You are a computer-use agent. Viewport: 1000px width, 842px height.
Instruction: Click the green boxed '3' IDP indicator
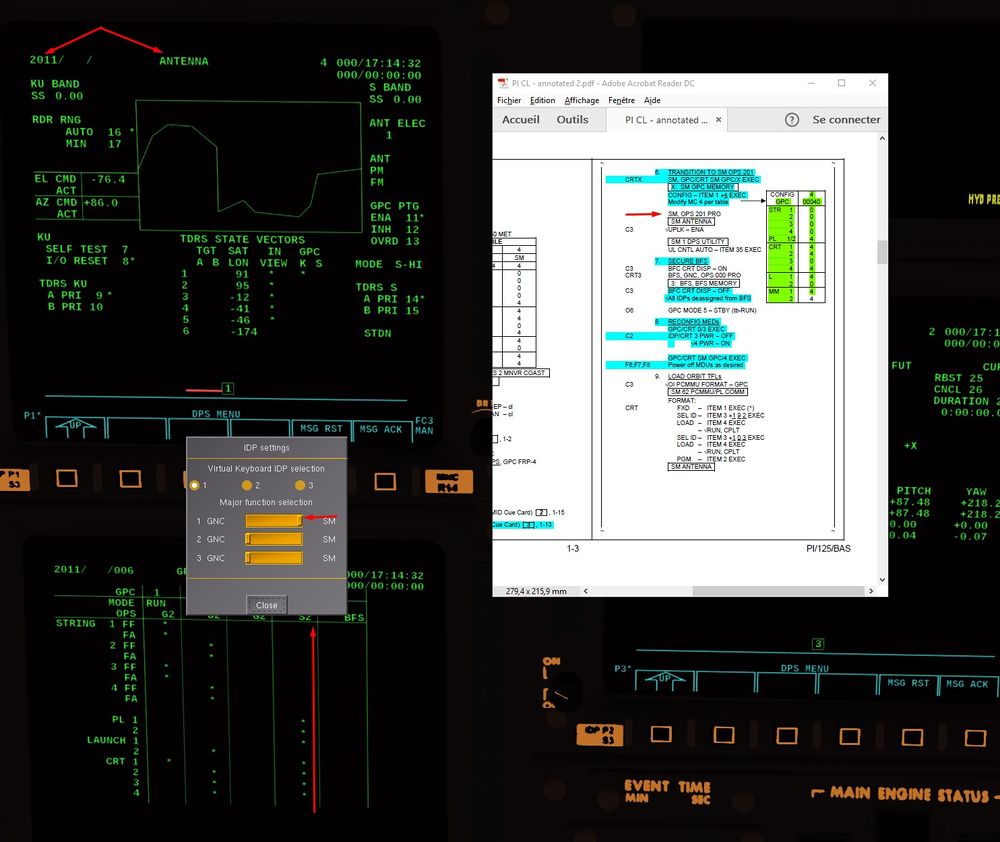click(818, 644)
